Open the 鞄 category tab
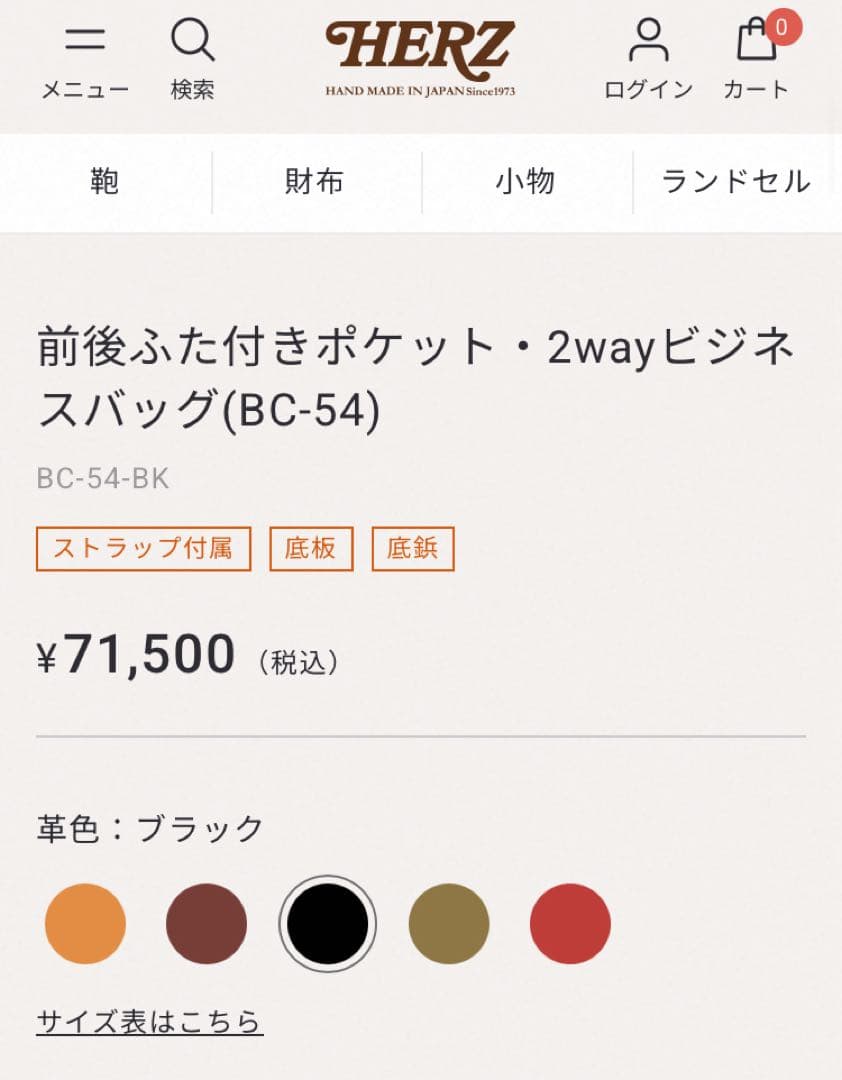The image size is (842, 1080). [104, 182]
